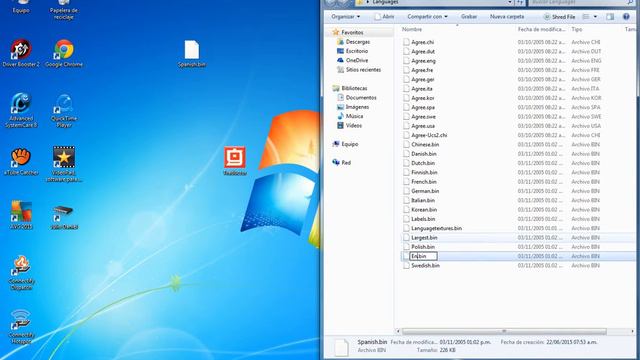Select the Finnish.bin file
640x360 pixels.
(420, 172)
